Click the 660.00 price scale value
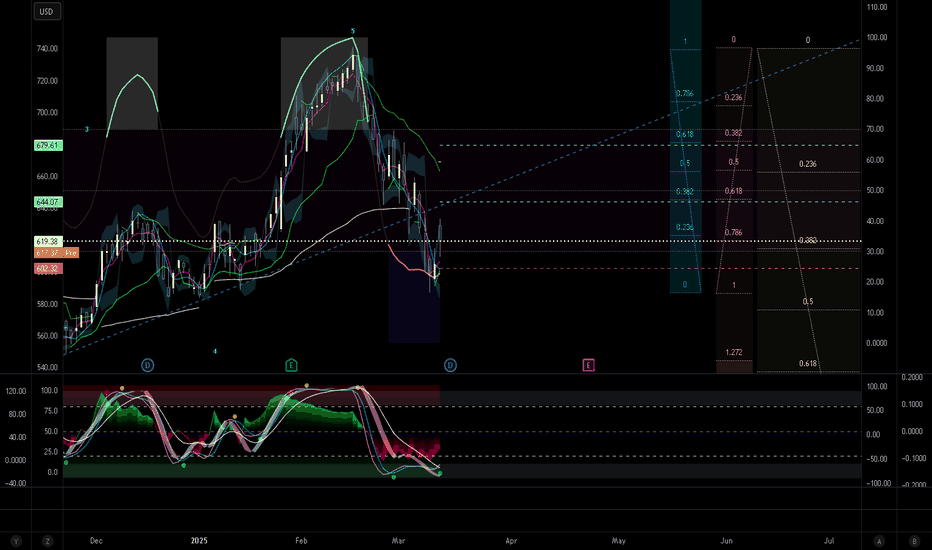 pyautogui.click(x=48, y=177)
